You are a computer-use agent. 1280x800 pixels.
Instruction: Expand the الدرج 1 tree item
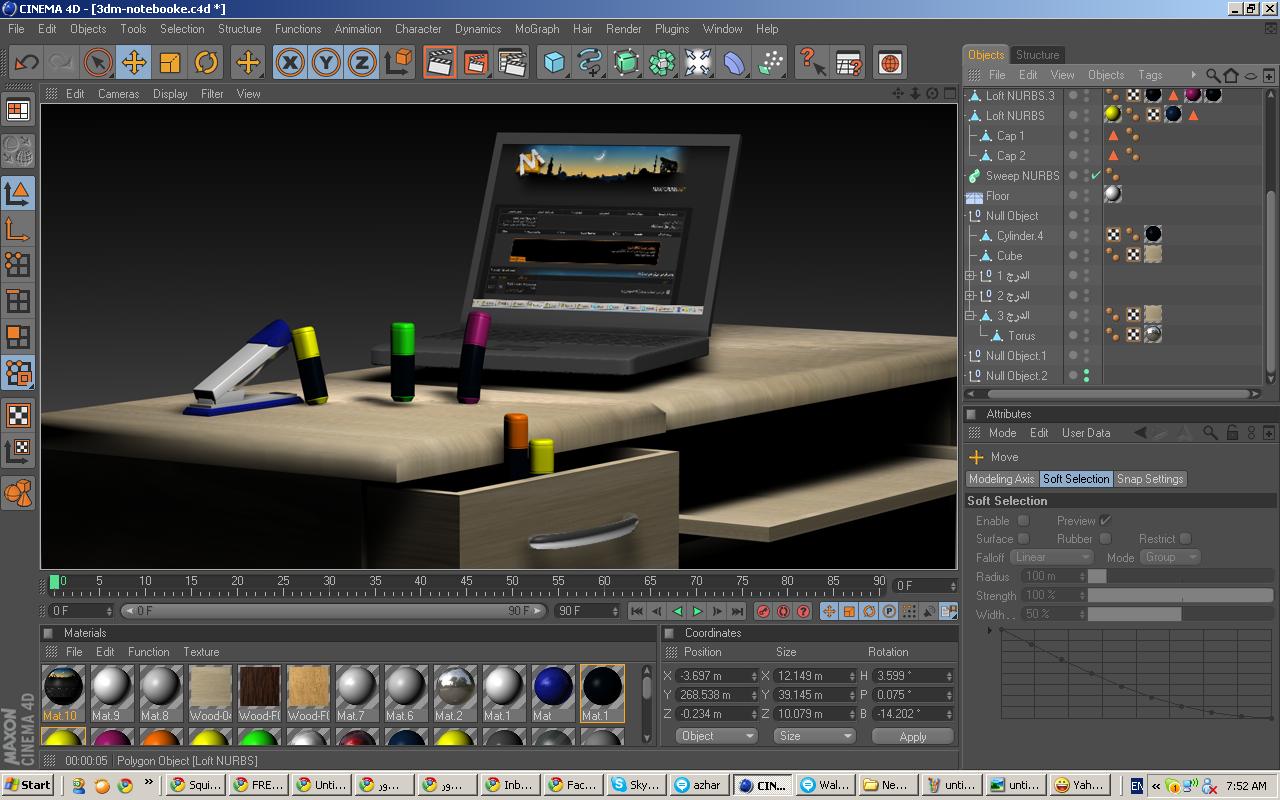tap(970, 276)
